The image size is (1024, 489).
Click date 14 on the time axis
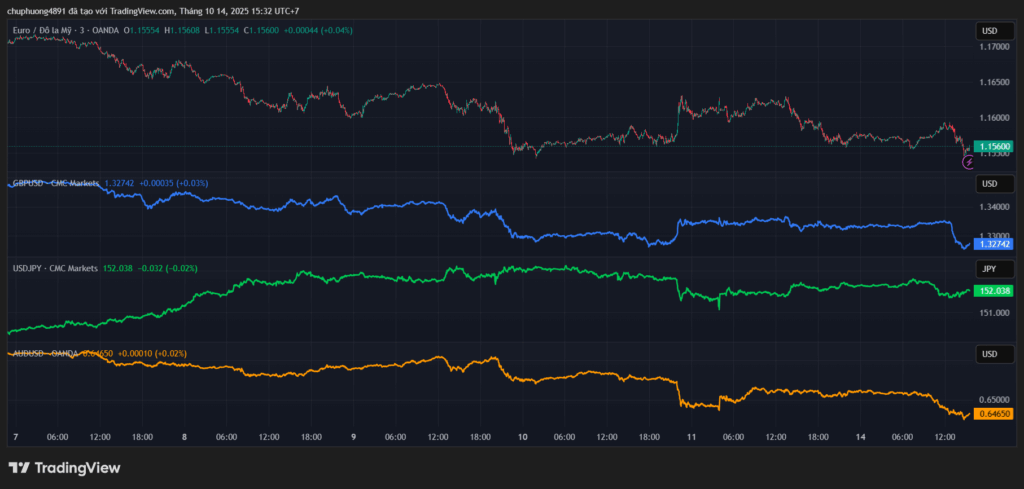(x=859, y=437)
